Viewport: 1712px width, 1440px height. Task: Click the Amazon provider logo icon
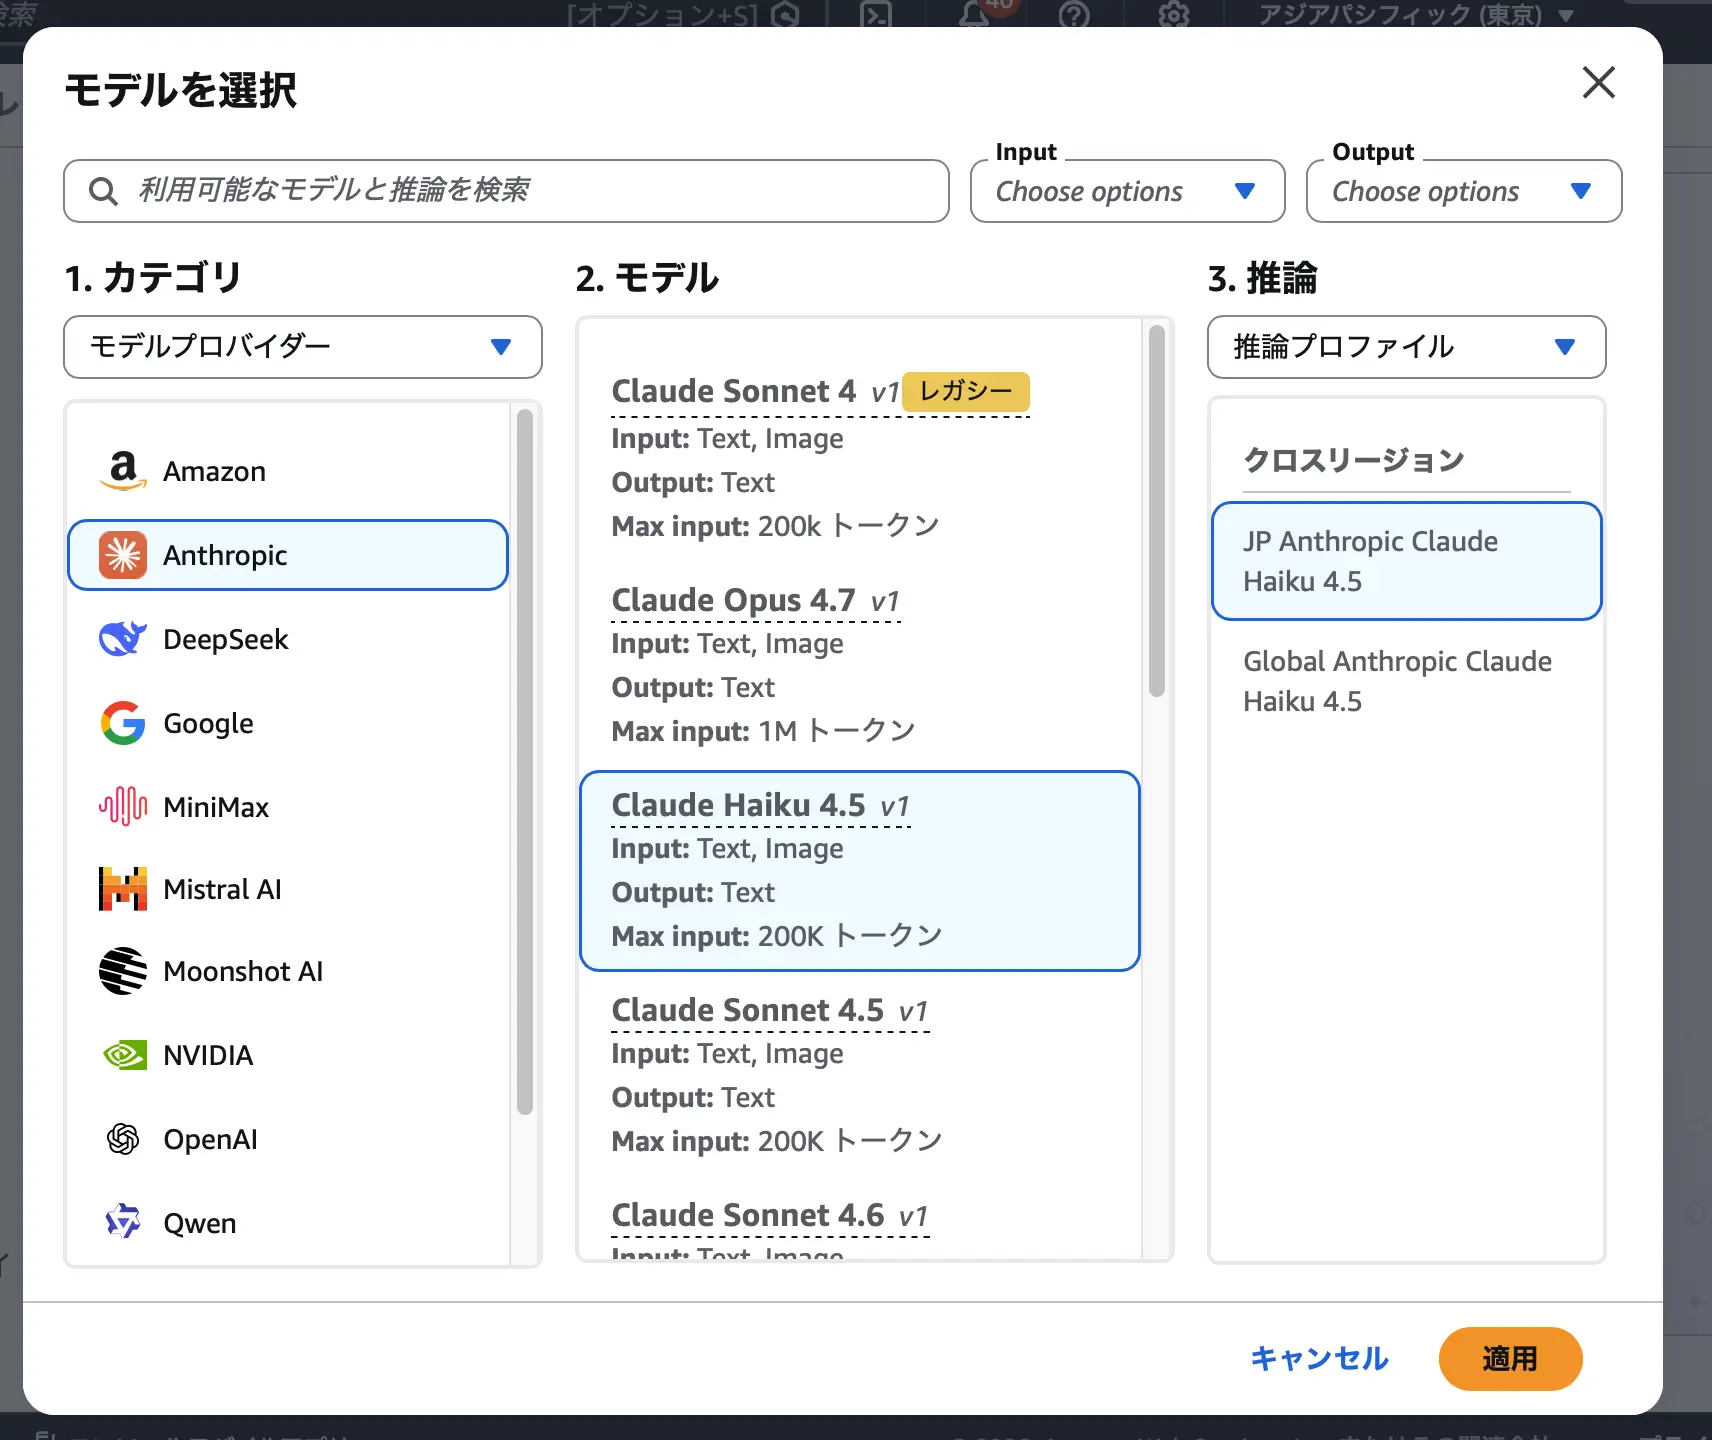123,471
